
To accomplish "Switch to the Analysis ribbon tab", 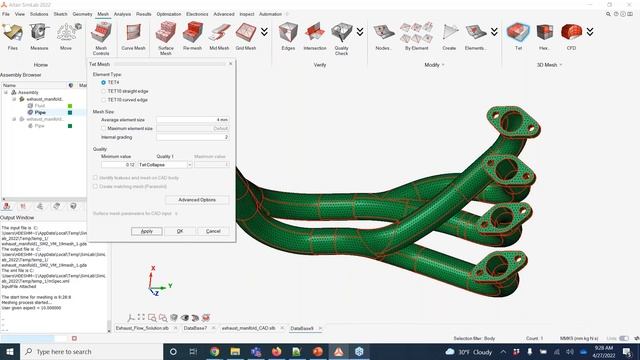I will 122,14.
